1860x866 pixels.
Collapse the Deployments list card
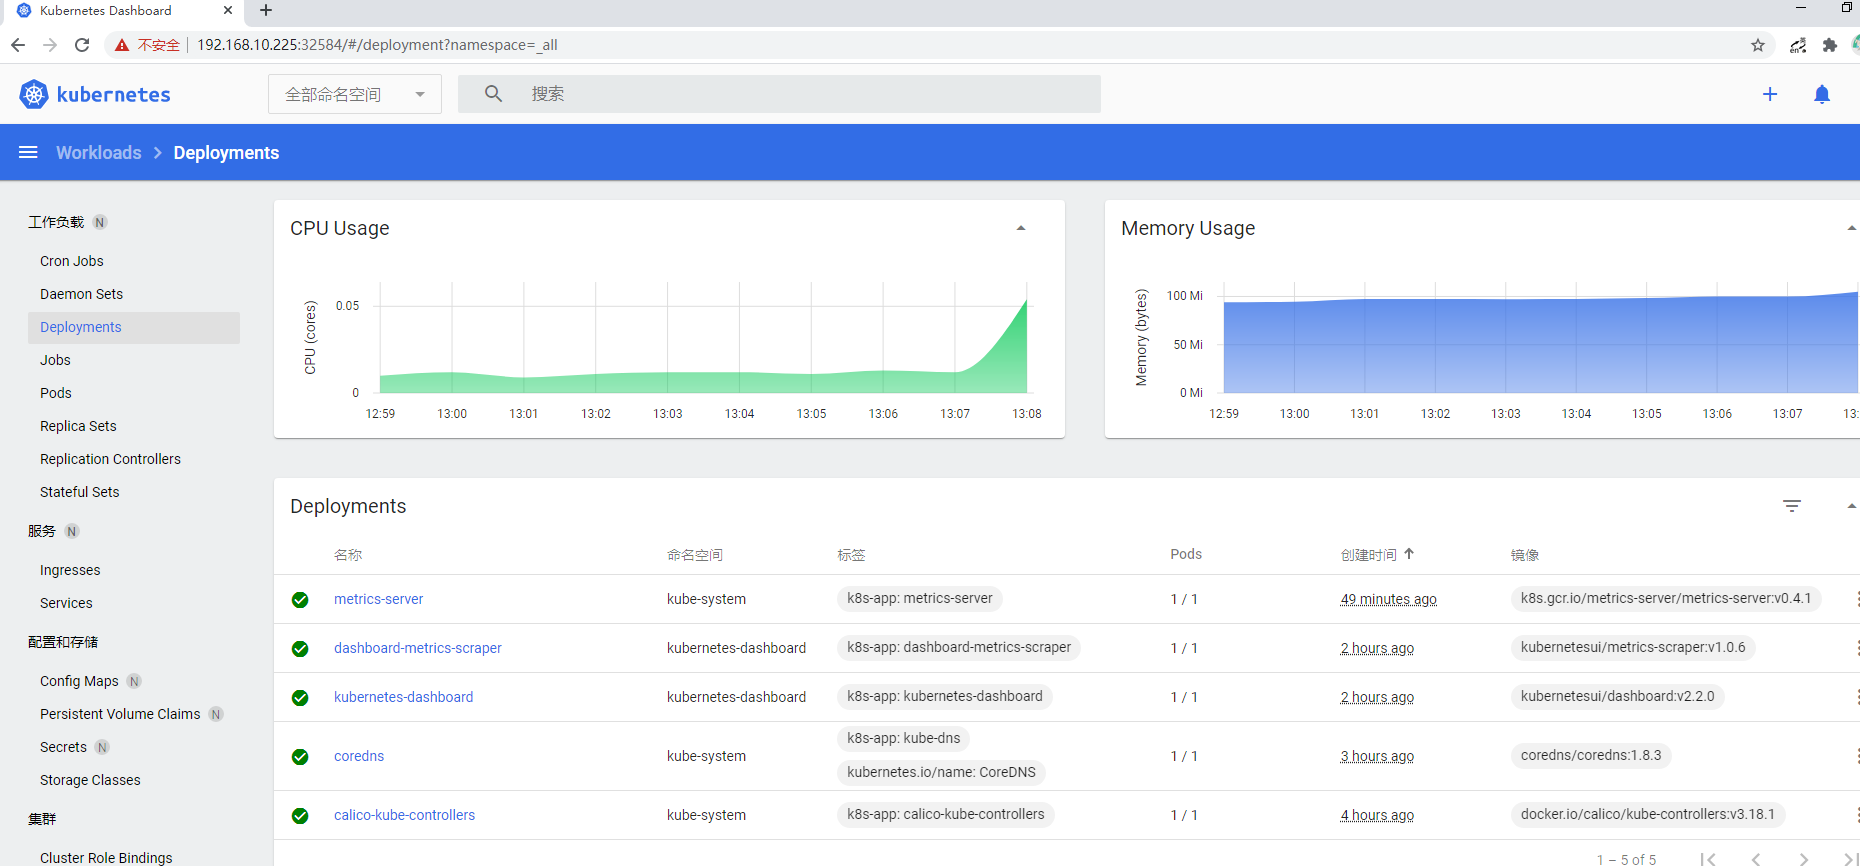(x=1852, y=506)
